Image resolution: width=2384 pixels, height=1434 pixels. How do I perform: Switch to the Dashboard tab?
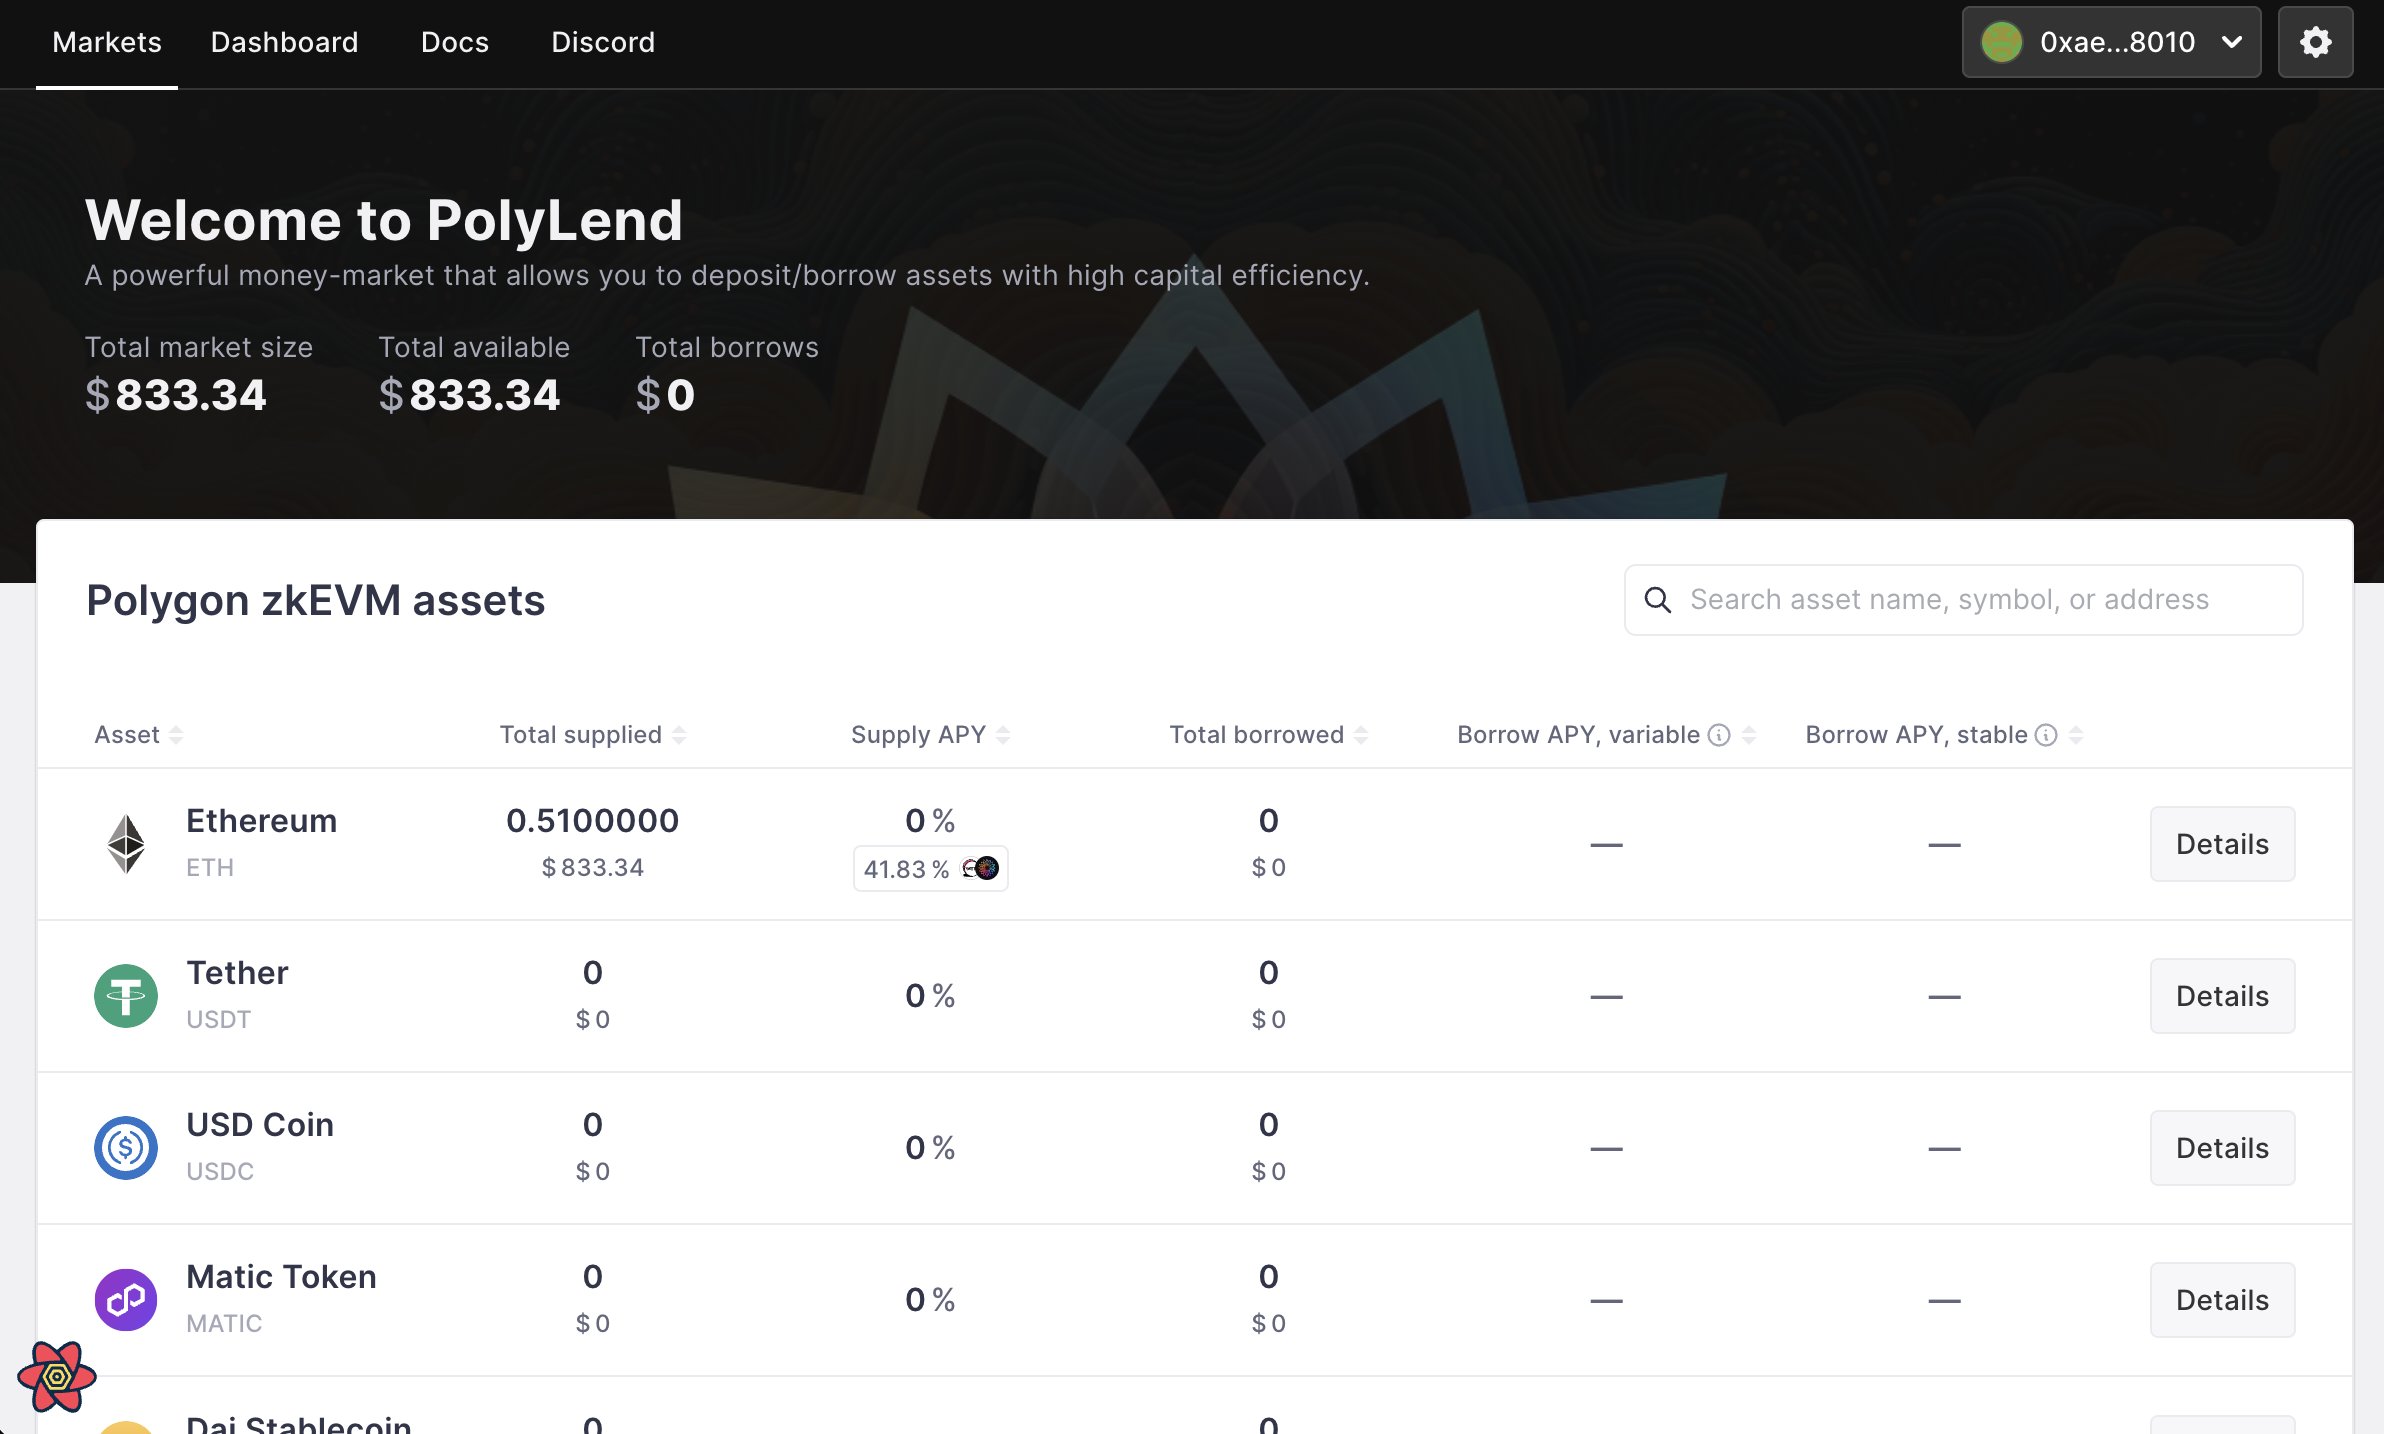[x=284, y=42]
